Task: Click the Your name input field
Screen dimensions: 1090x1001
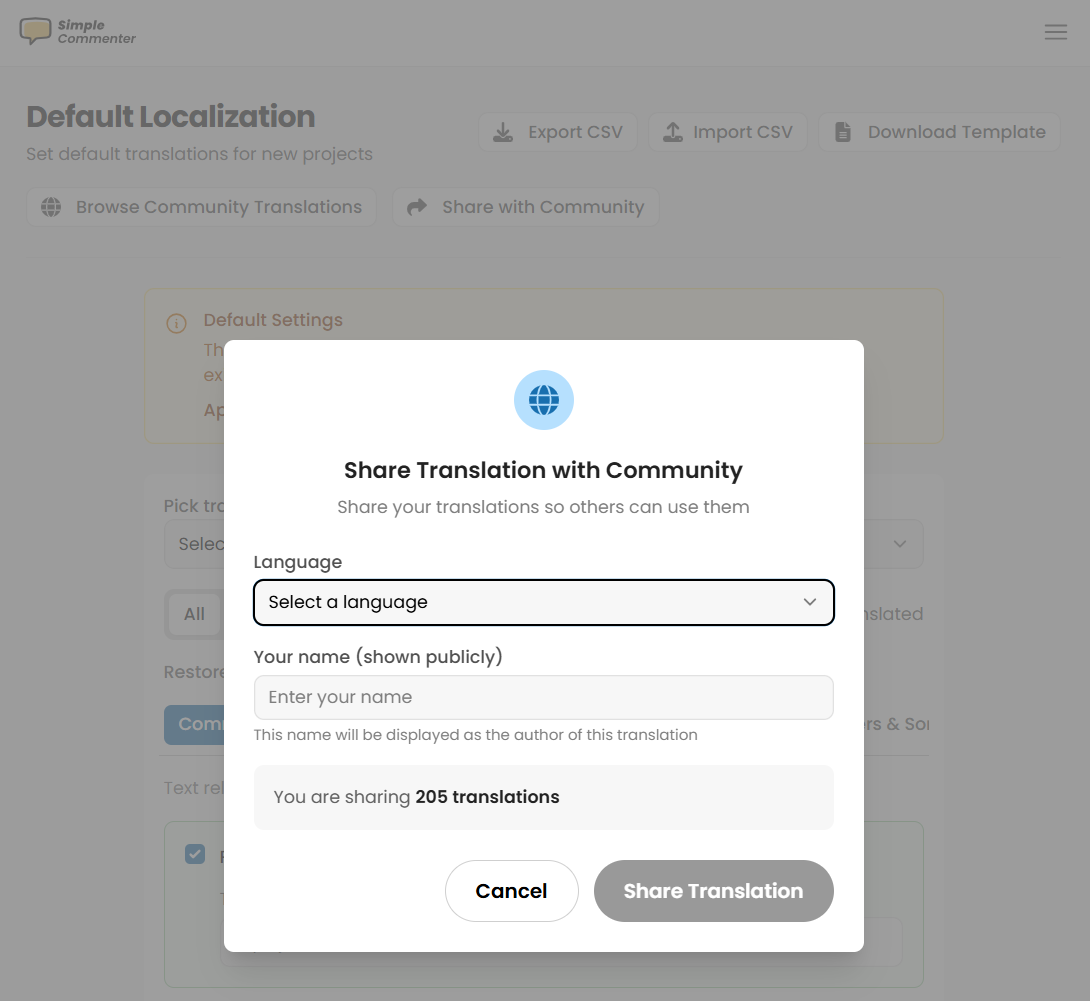Action: (543, 697)
